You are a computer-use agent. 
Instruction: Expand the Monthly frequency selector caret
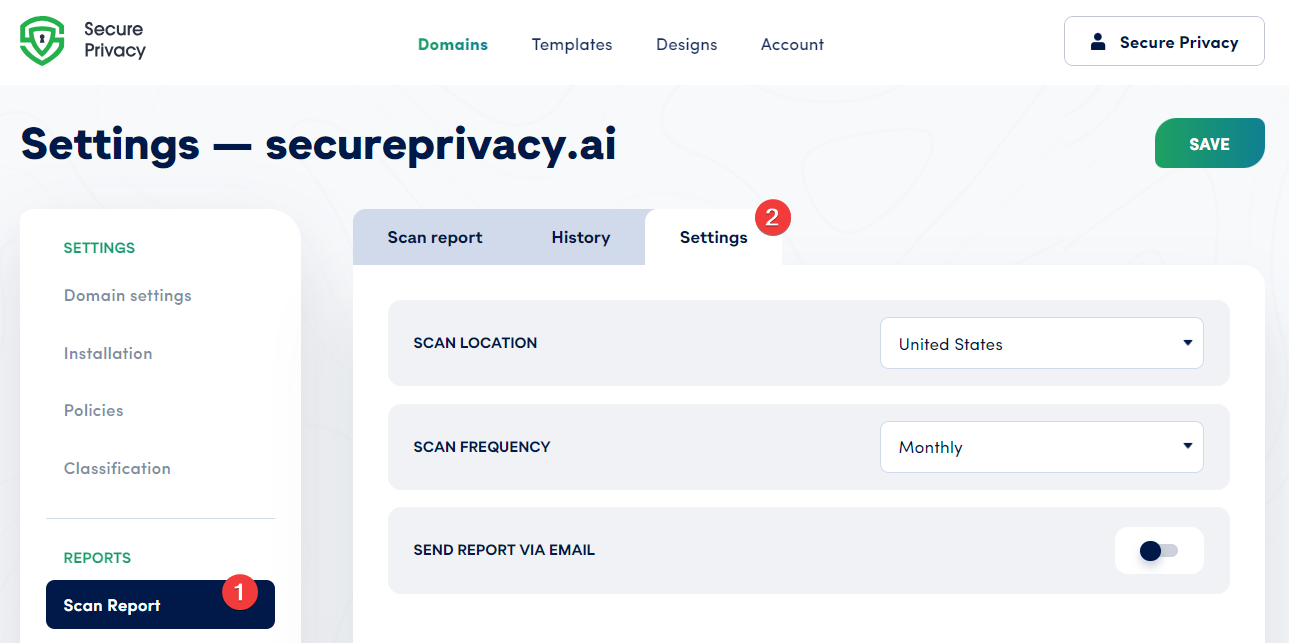[1187, 446]
